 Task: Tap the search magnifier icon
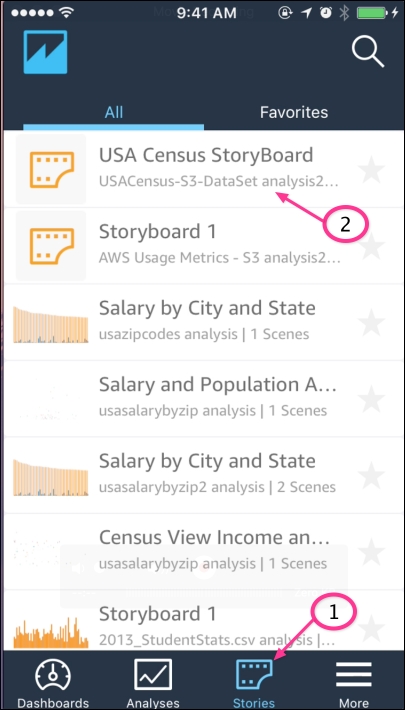click(x=368, y=52)
